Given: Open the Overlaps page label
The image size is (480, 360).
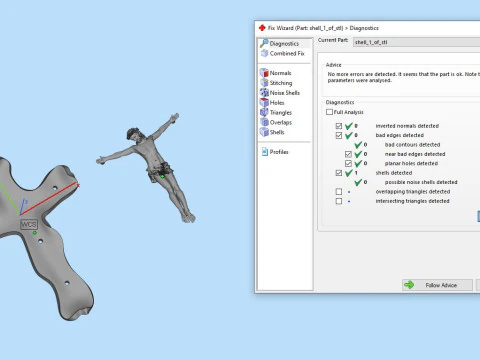Looking at the screenshot, I should (x=281, y=122).
